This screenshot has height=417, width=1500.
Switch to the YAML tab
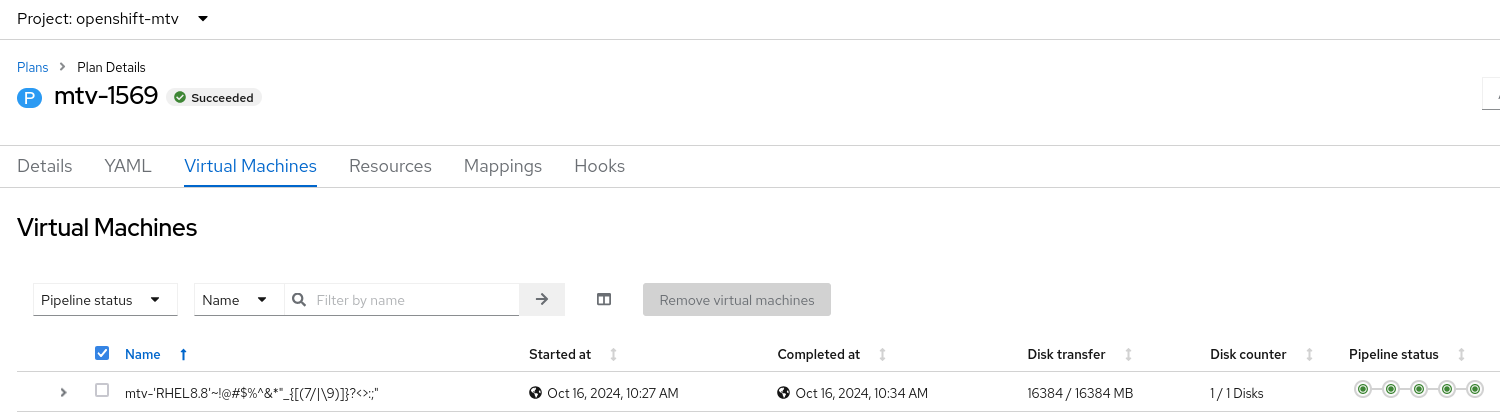128,166
